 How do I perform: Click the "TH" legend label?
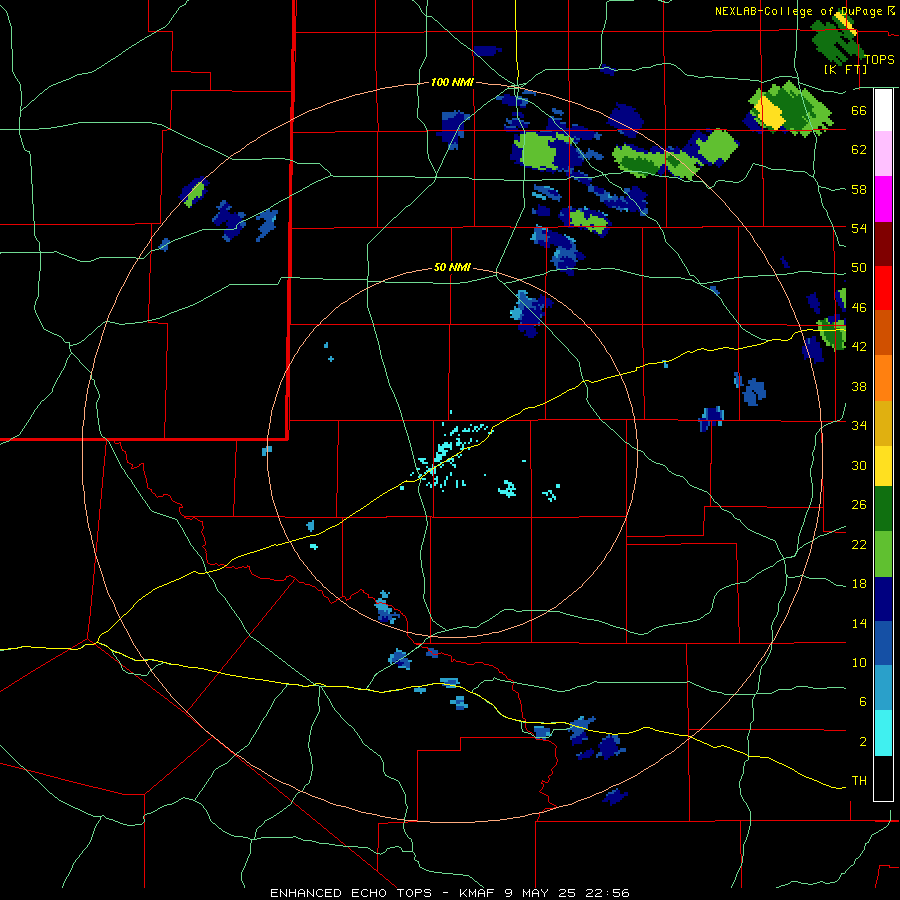pyautogui.click(x=859, y=781)
